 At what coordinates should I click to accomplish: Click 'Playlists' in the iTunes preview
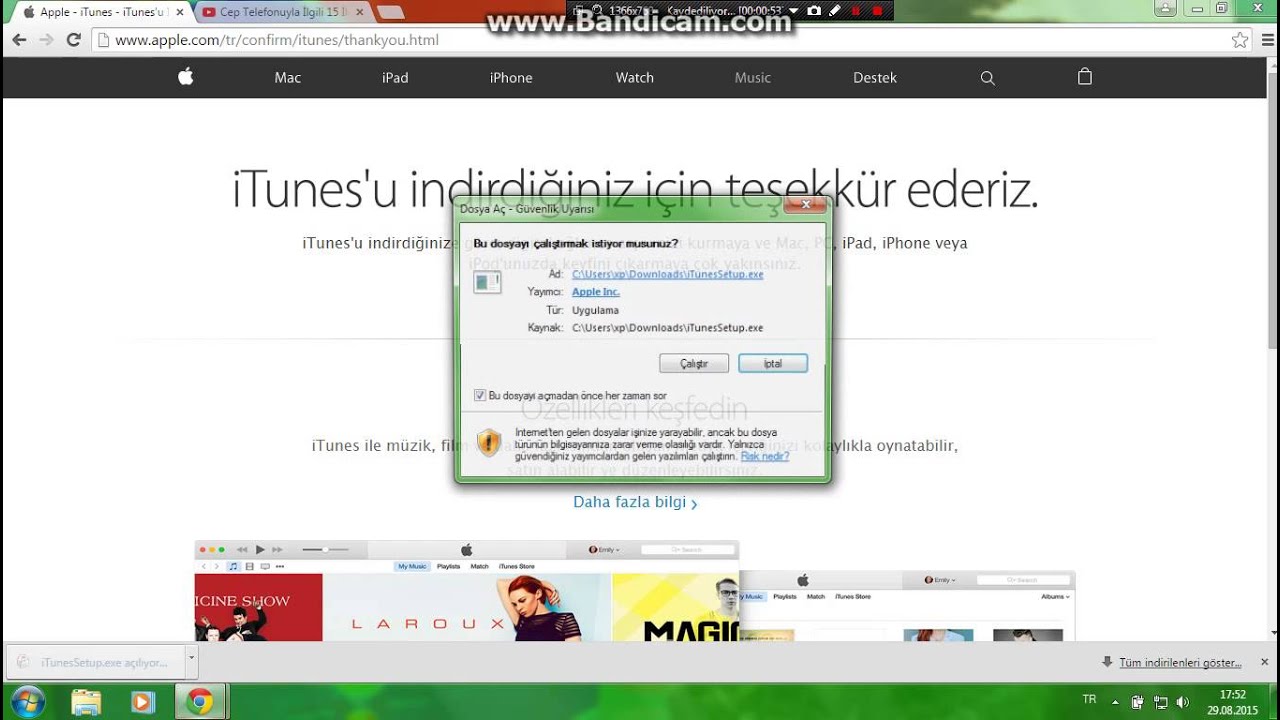pyautogui.click(x=448, y=566)
